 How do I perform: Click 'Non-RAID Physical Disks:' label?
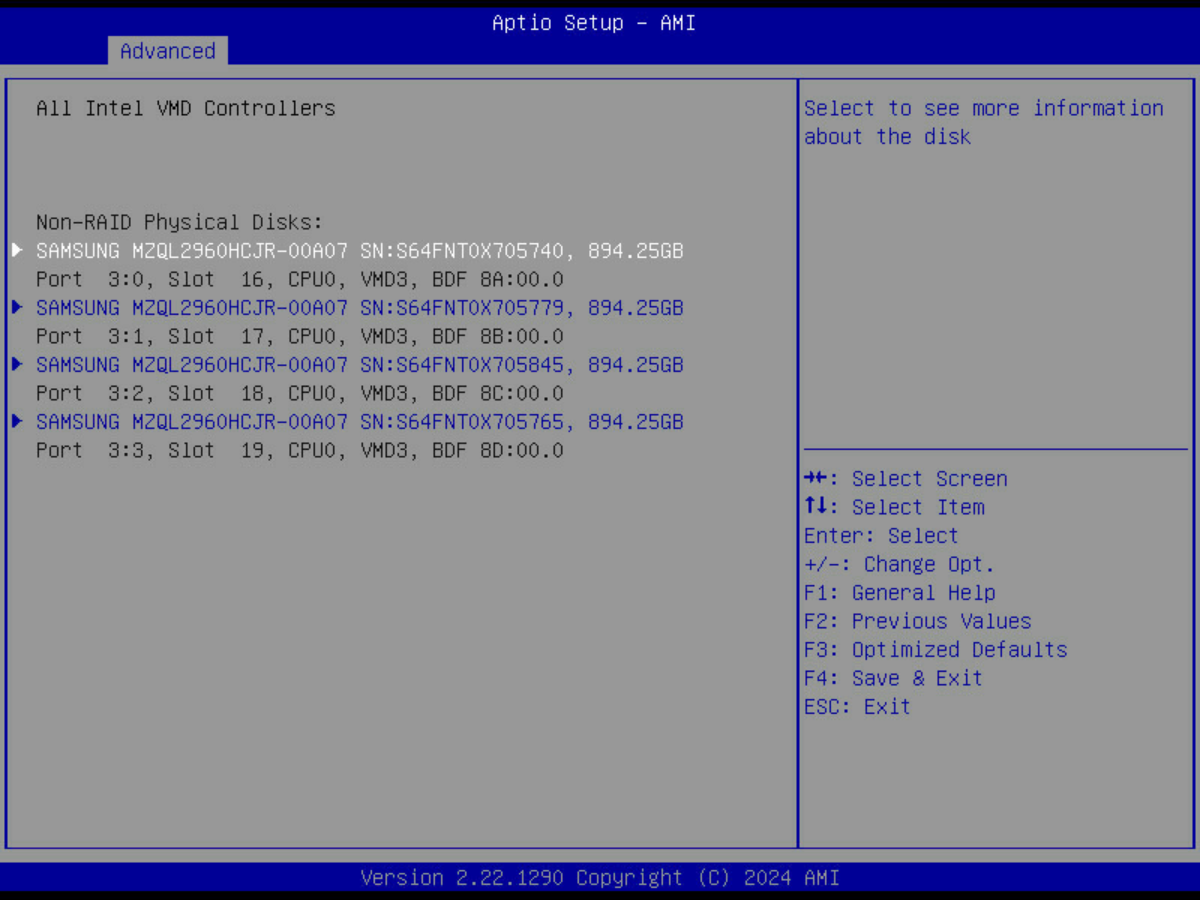[180, 222]
